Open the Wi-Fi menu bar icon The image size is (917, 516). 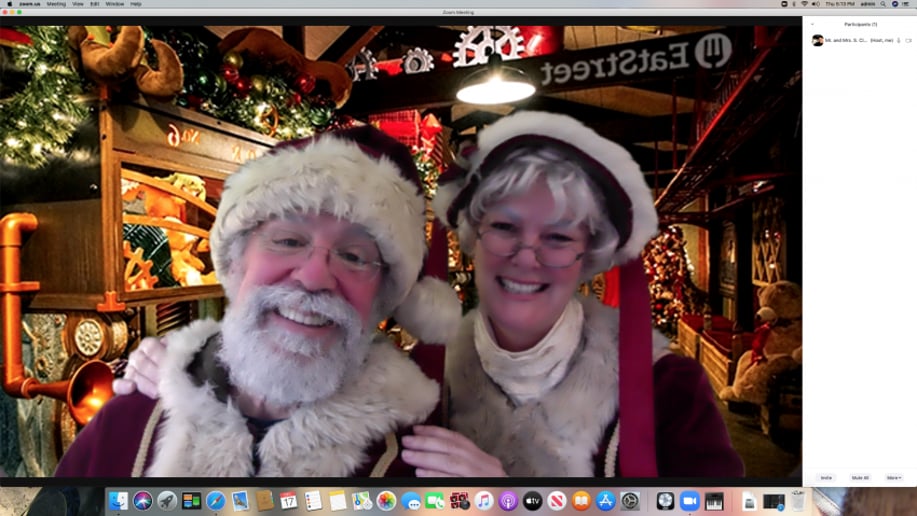tap(804, 4)
